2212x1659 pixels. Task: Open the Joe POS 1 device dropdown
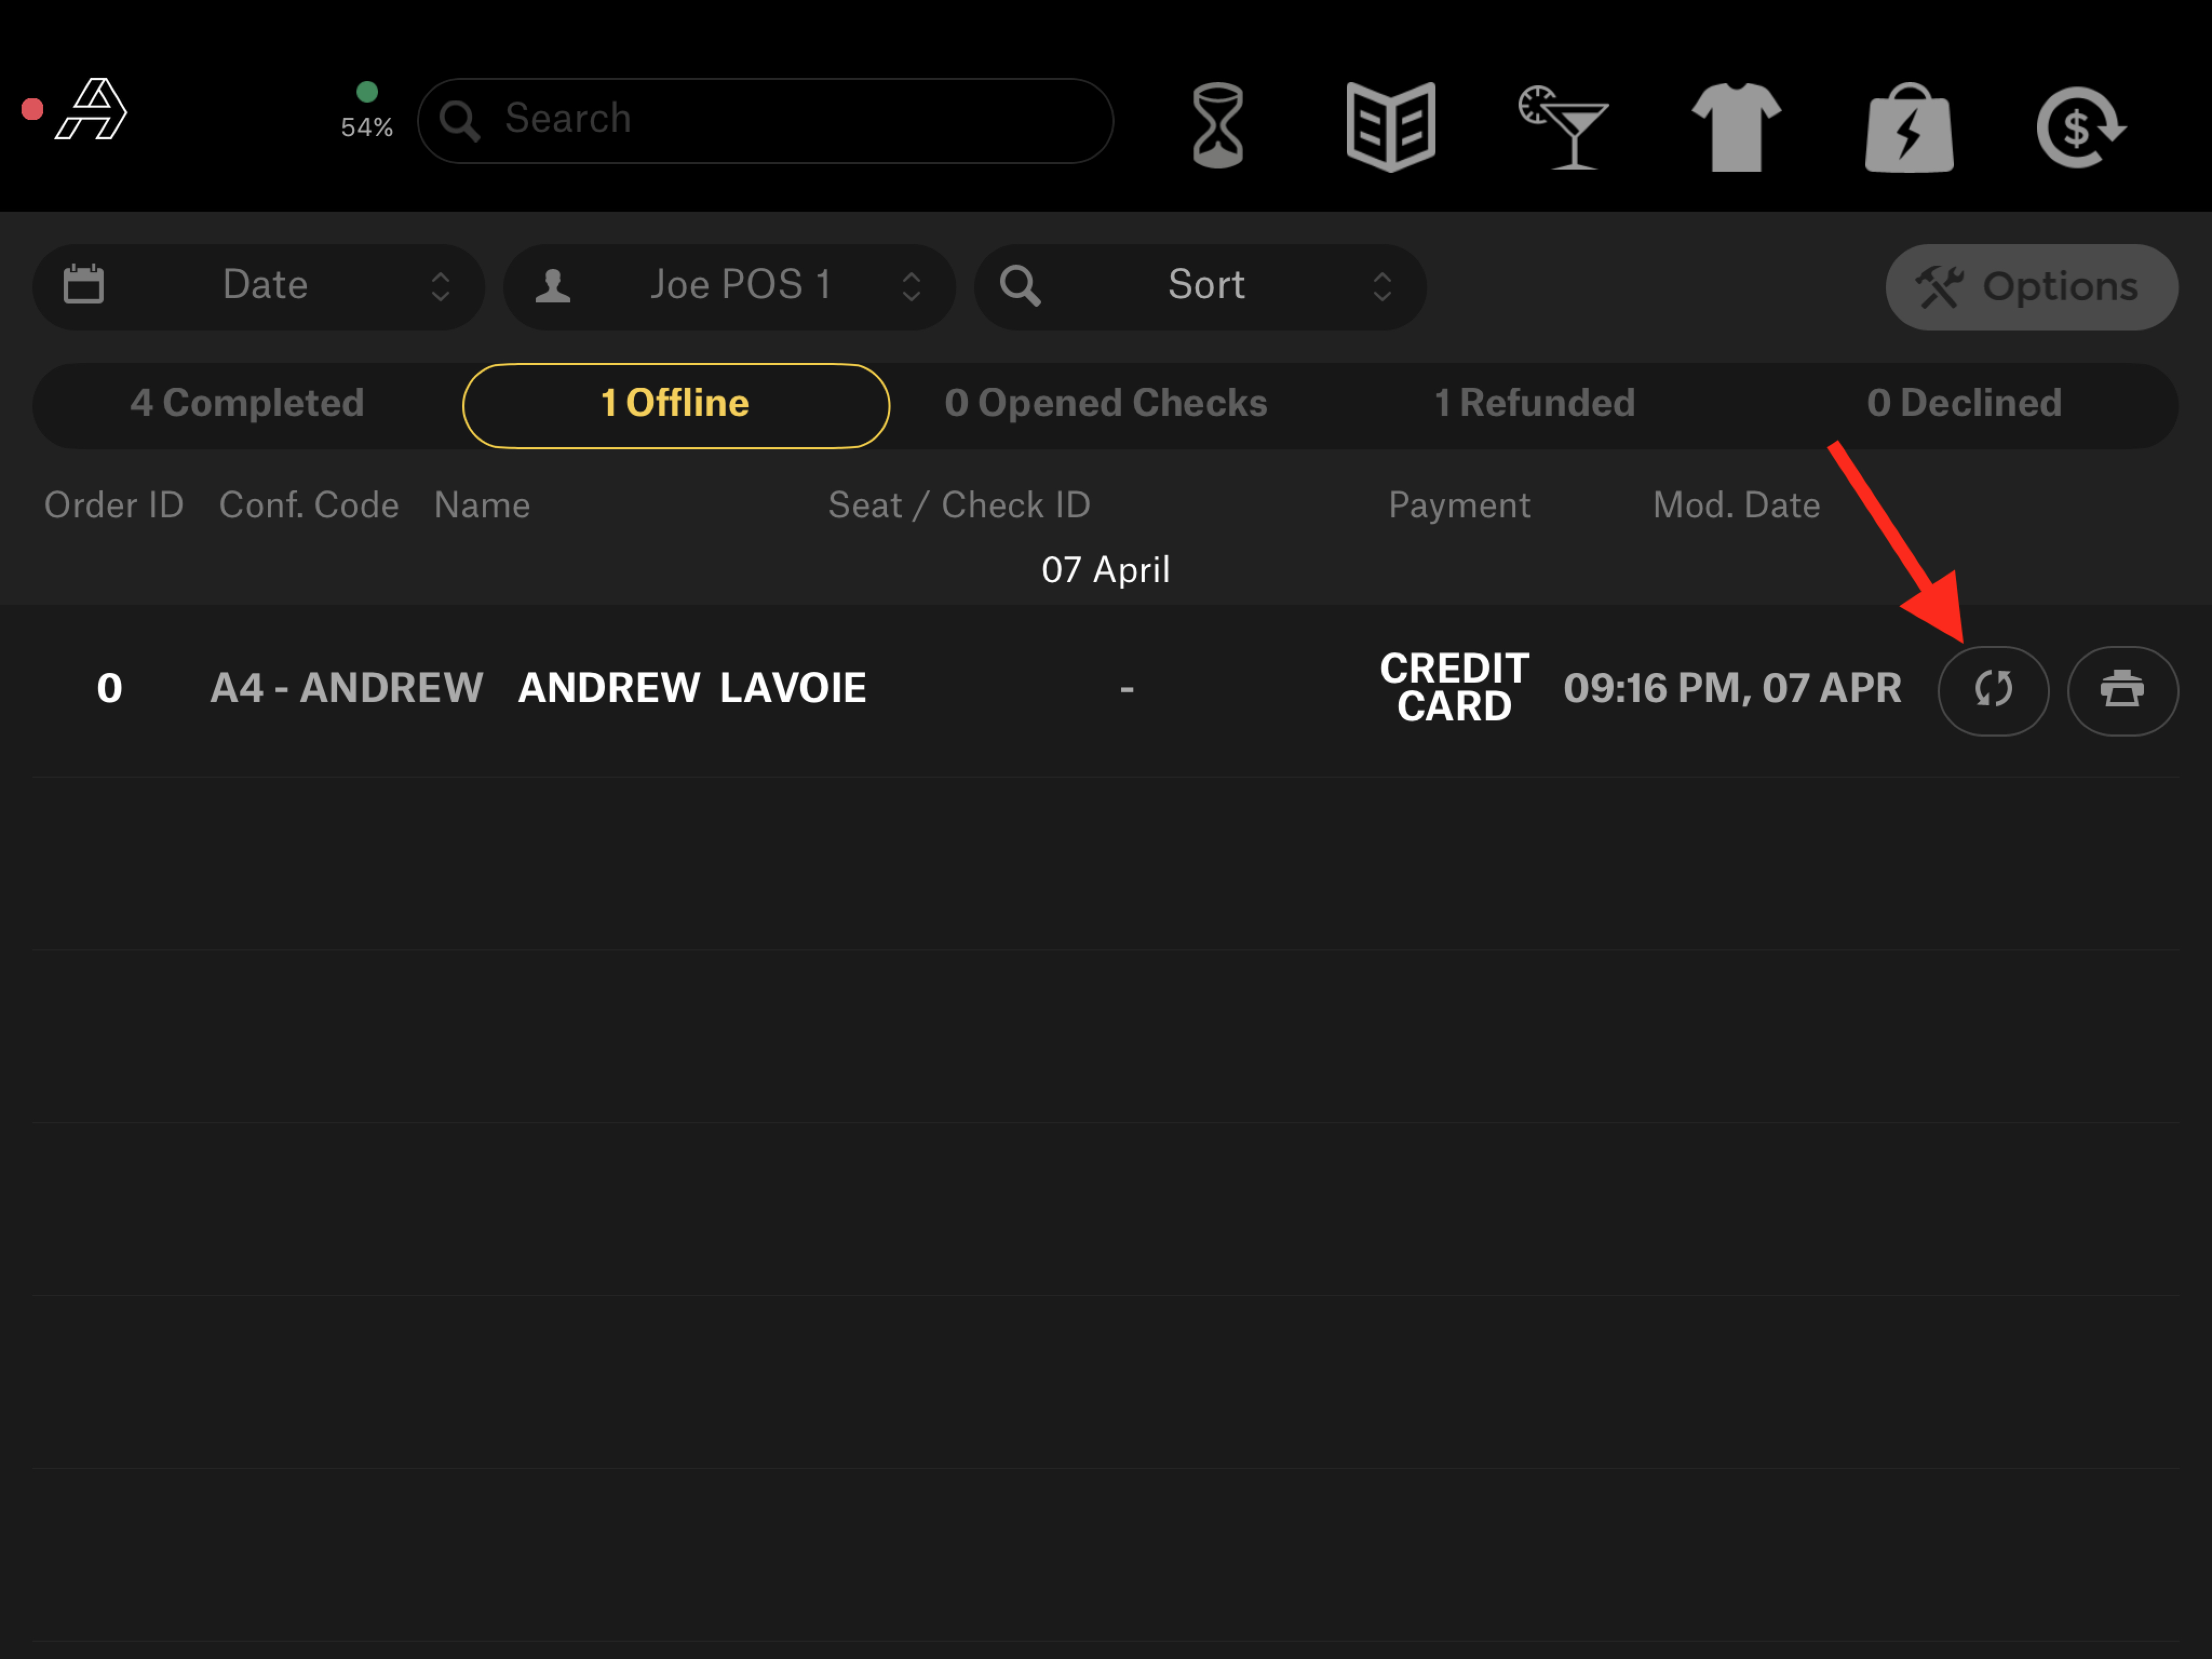(x=729, y=286)
